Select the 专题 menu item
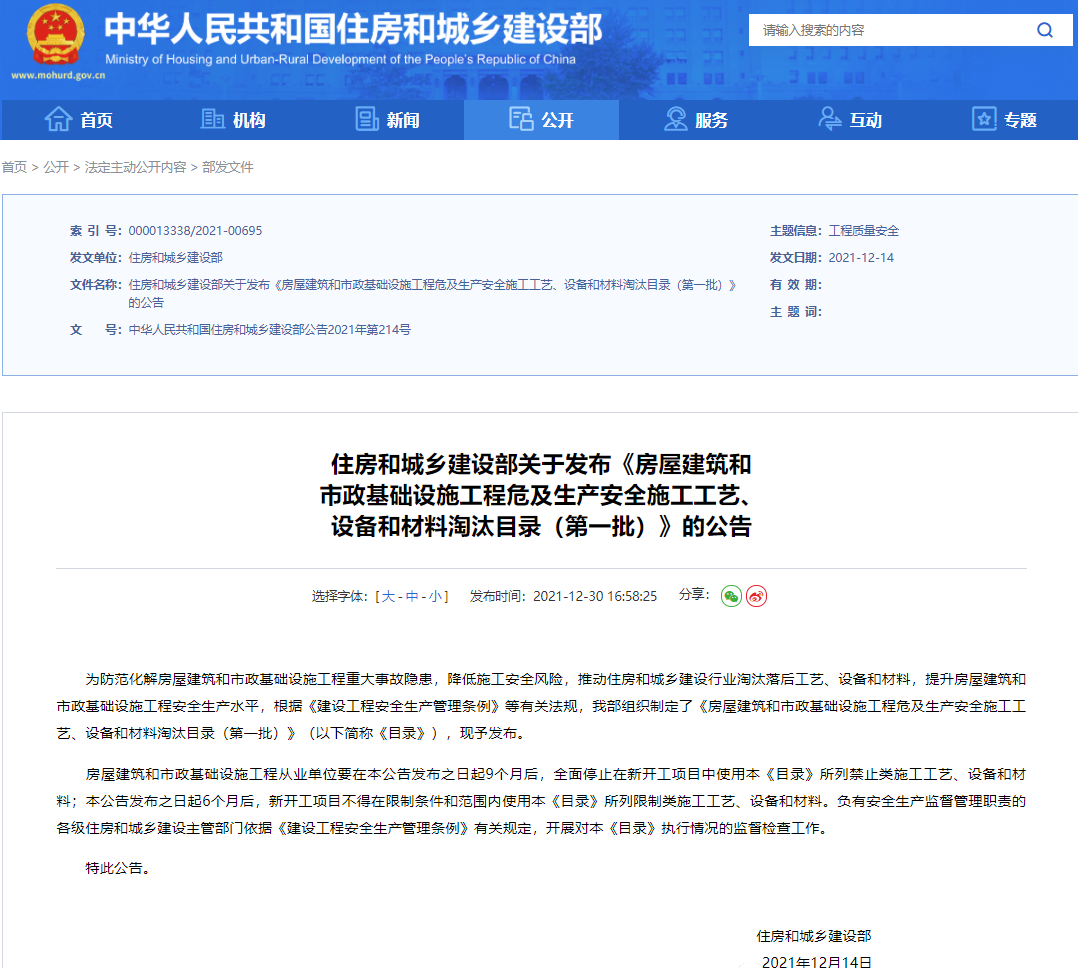This screenshot has width=1078, height=968. [x=1021, y=120]
